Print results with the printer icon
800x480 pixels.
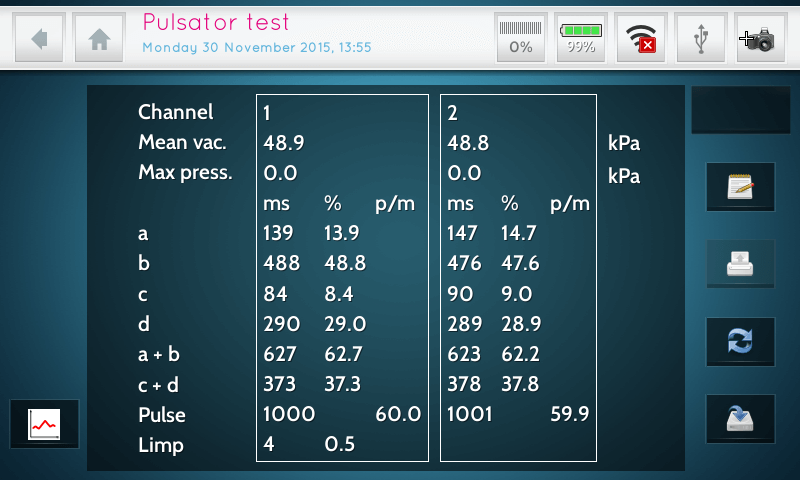740,264
